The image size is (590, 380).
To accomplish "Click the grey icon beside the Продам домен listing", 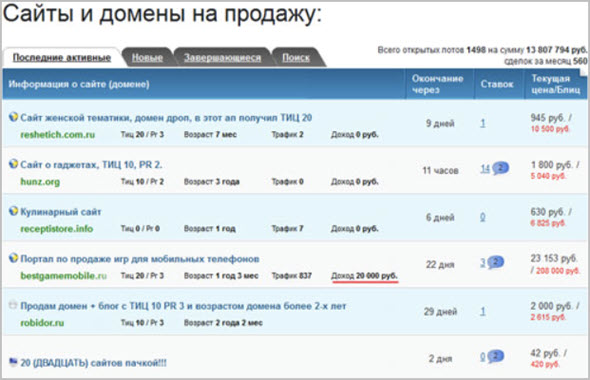I will pos(13,305).
